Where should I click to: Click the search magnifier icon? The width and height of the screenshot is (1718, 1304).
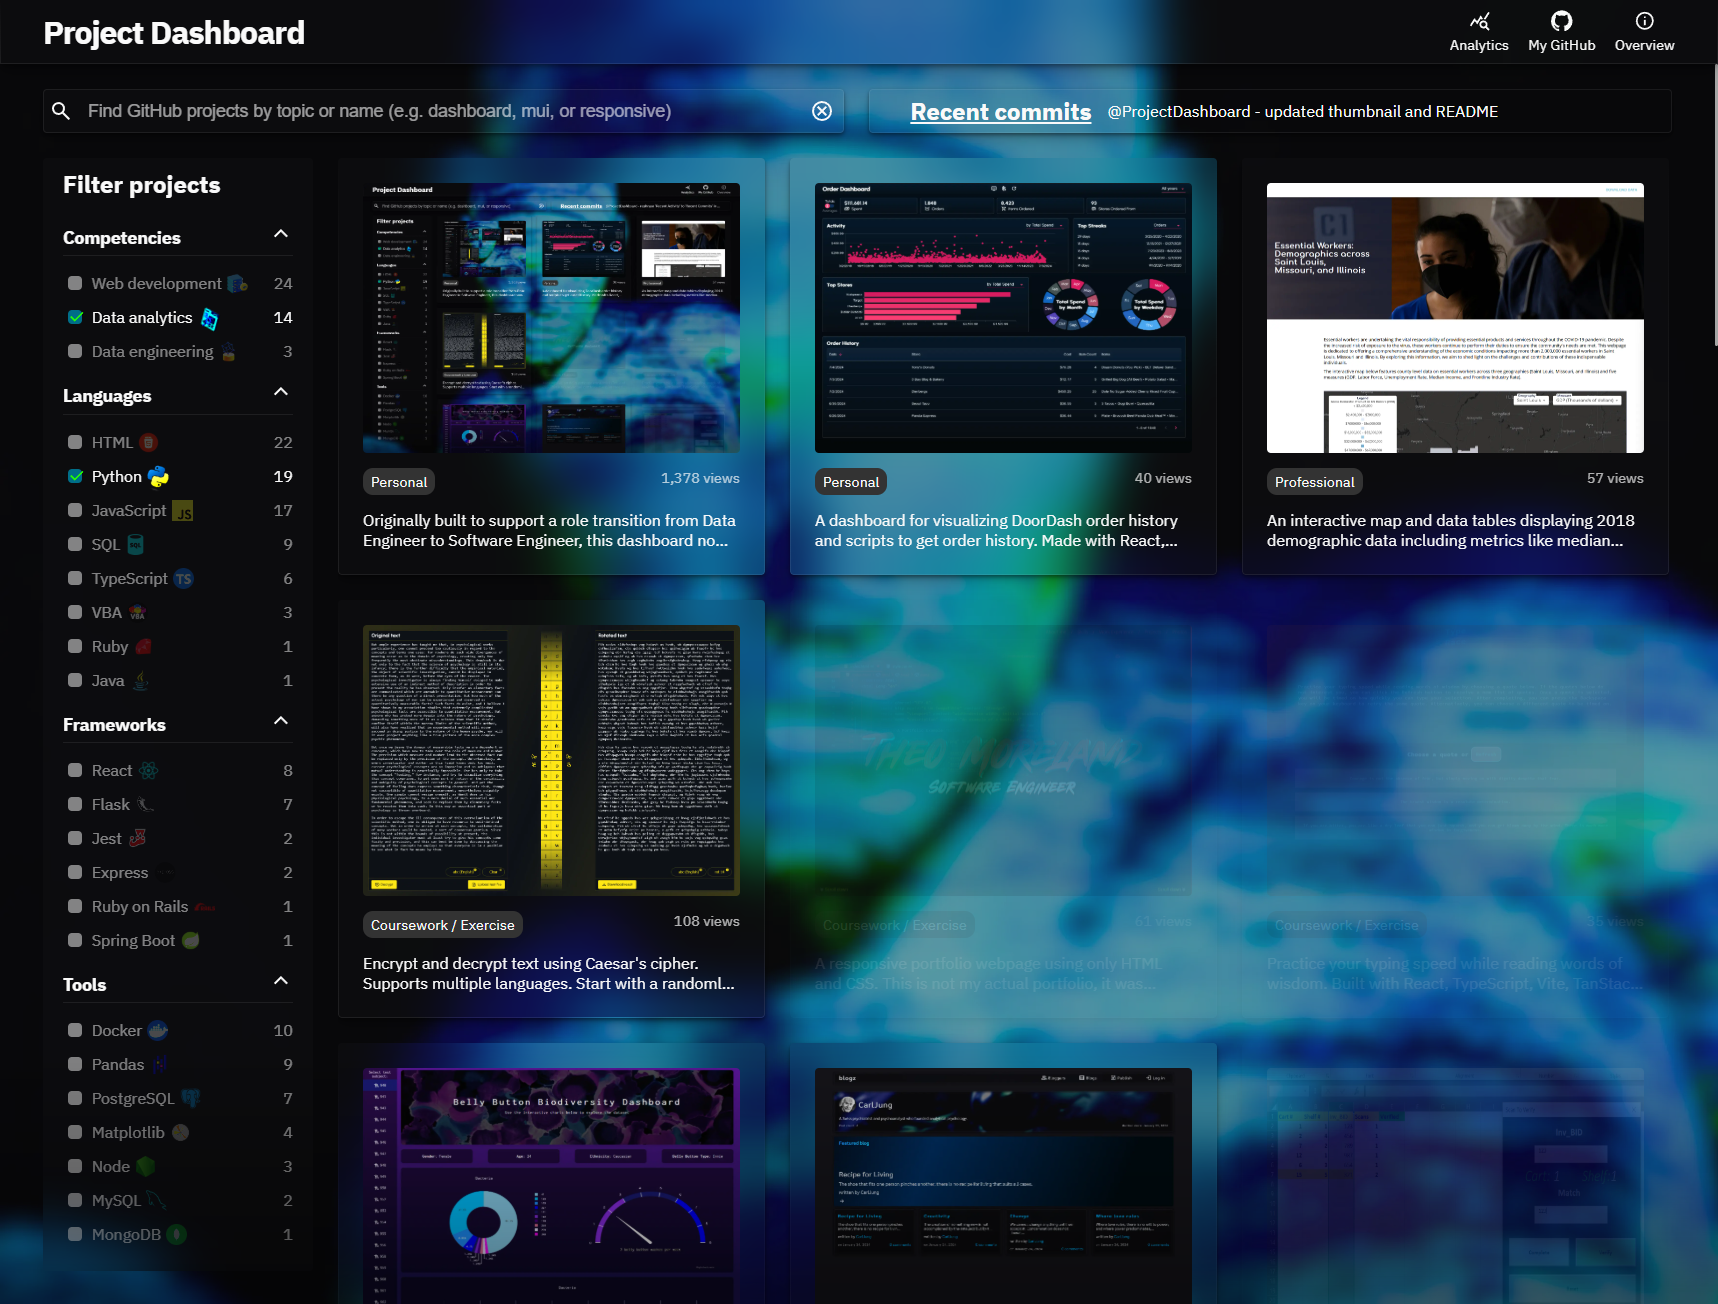click(61, 111)
